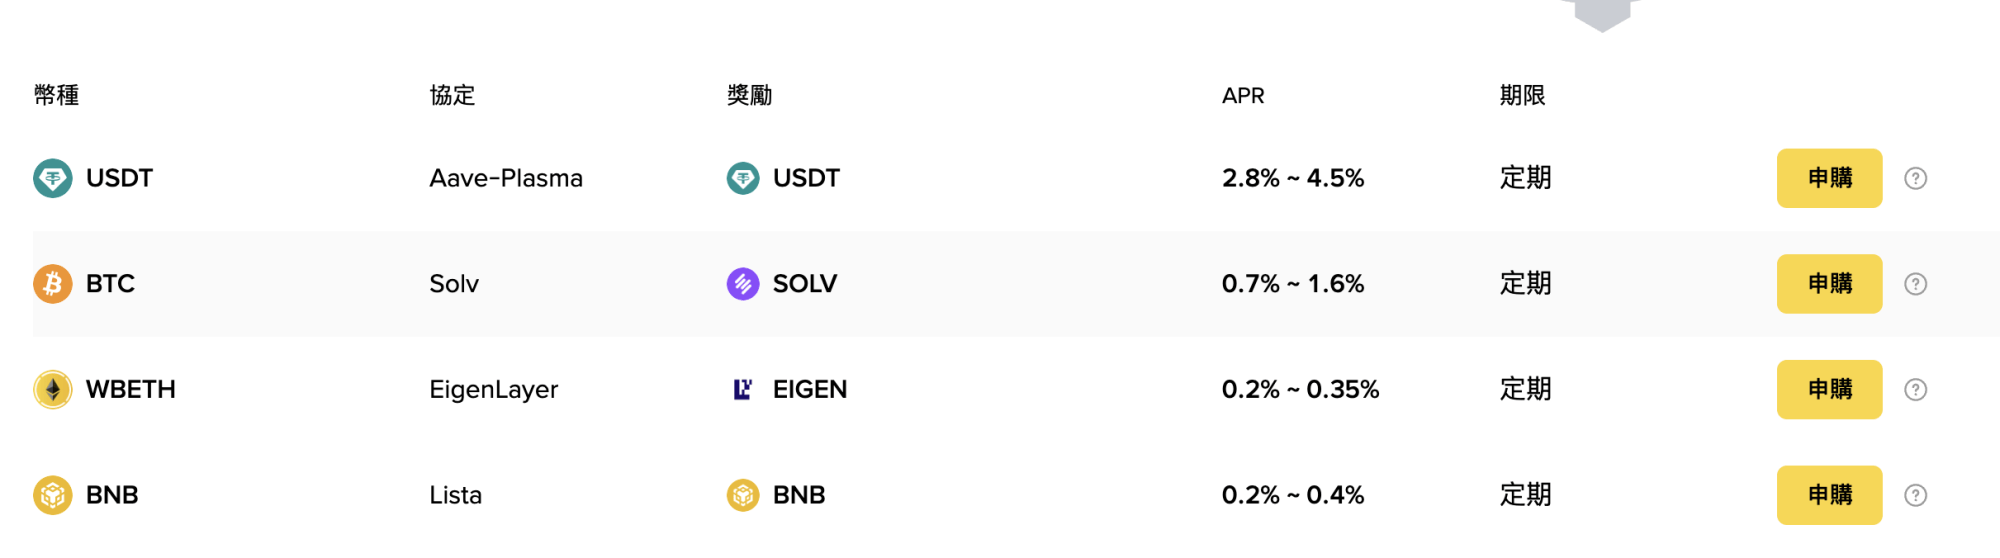Show help info for BNB Lista row
Screen dimensions: 2000x558
(x=1915, y=495)
